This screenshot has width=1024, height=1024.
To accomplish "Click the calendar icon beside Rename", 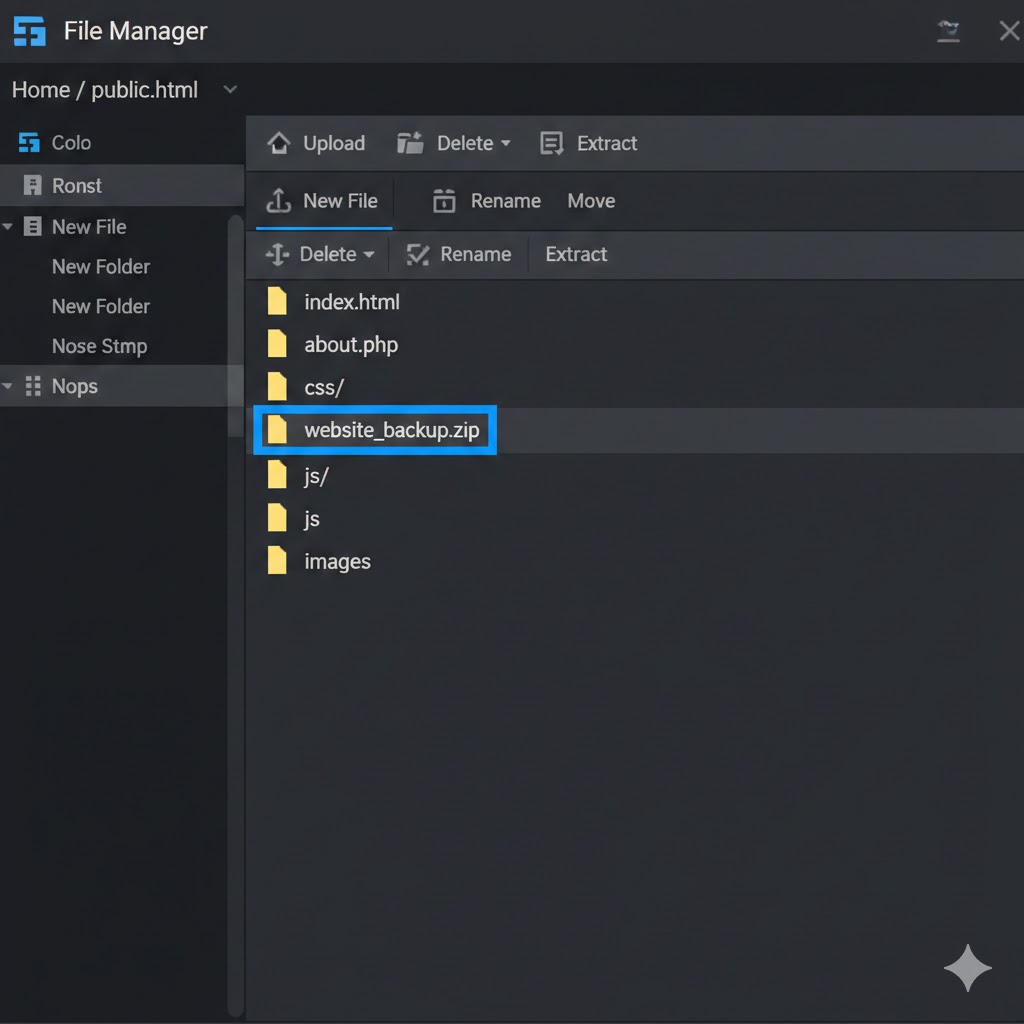I will pos(444,201).
